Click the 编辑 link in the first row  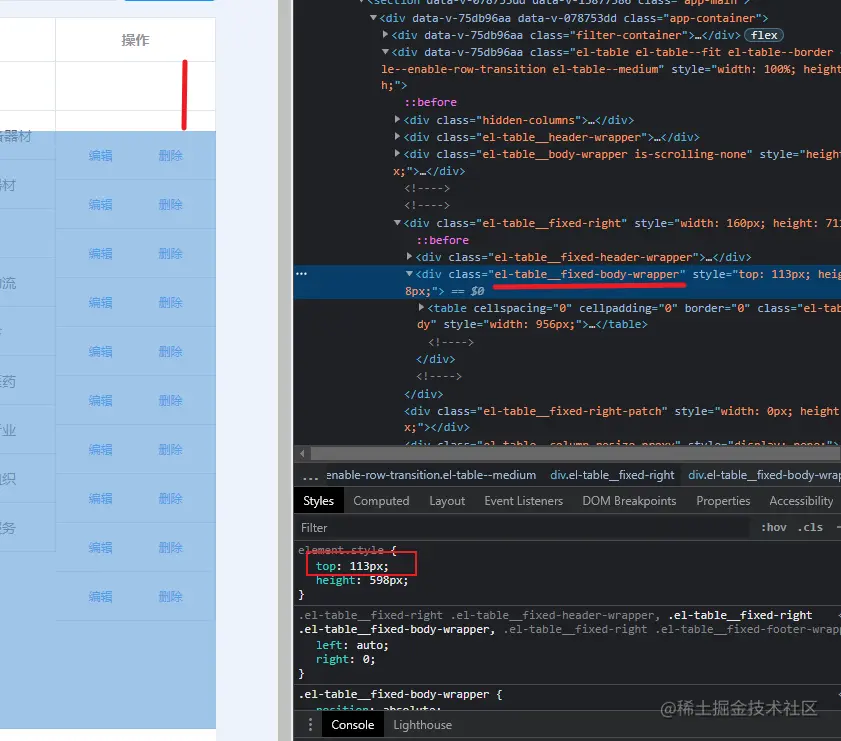[x=100, y=155]
